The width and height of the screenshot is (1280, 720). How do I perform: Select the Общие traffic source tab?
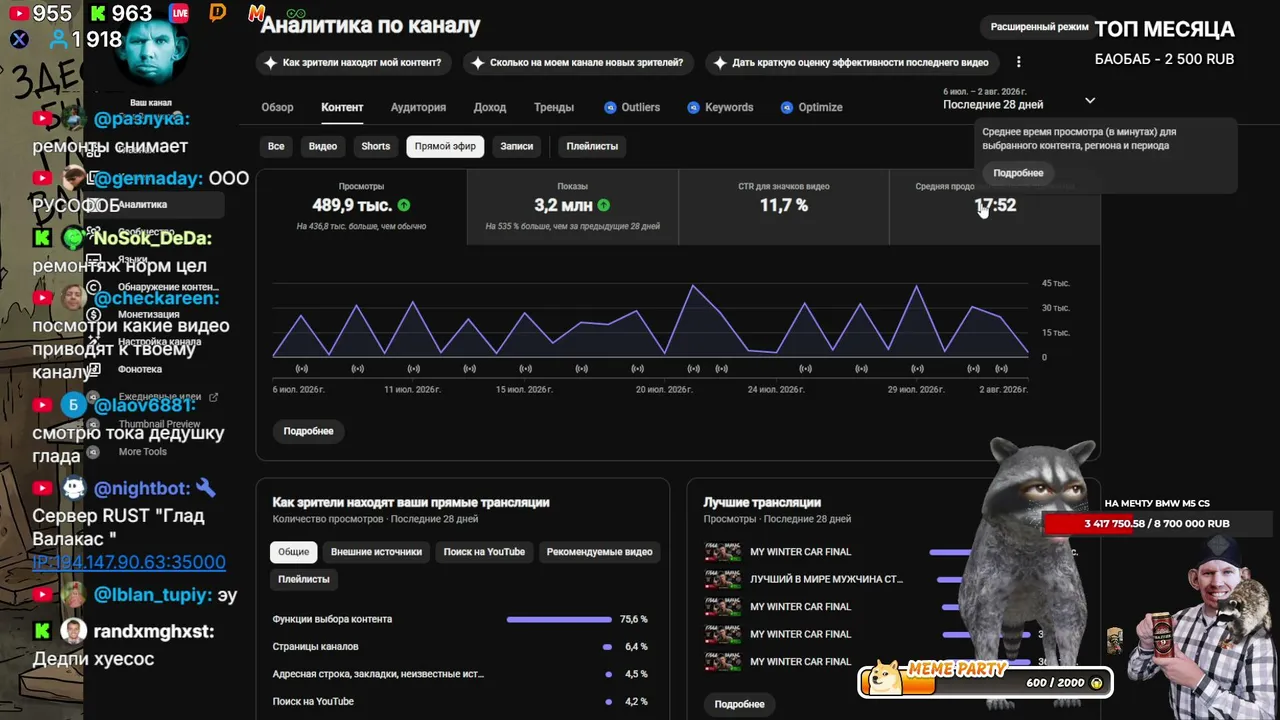coord(294,552)
